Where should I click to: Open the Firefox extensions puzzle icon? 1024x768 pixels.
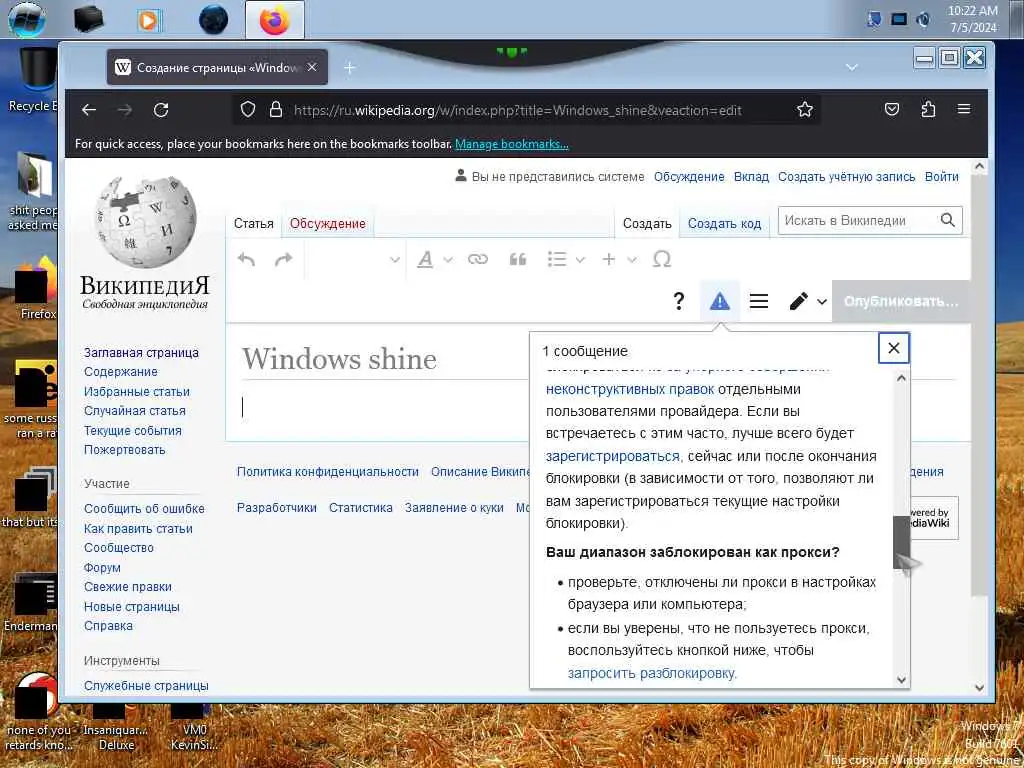tap(928, 109)
